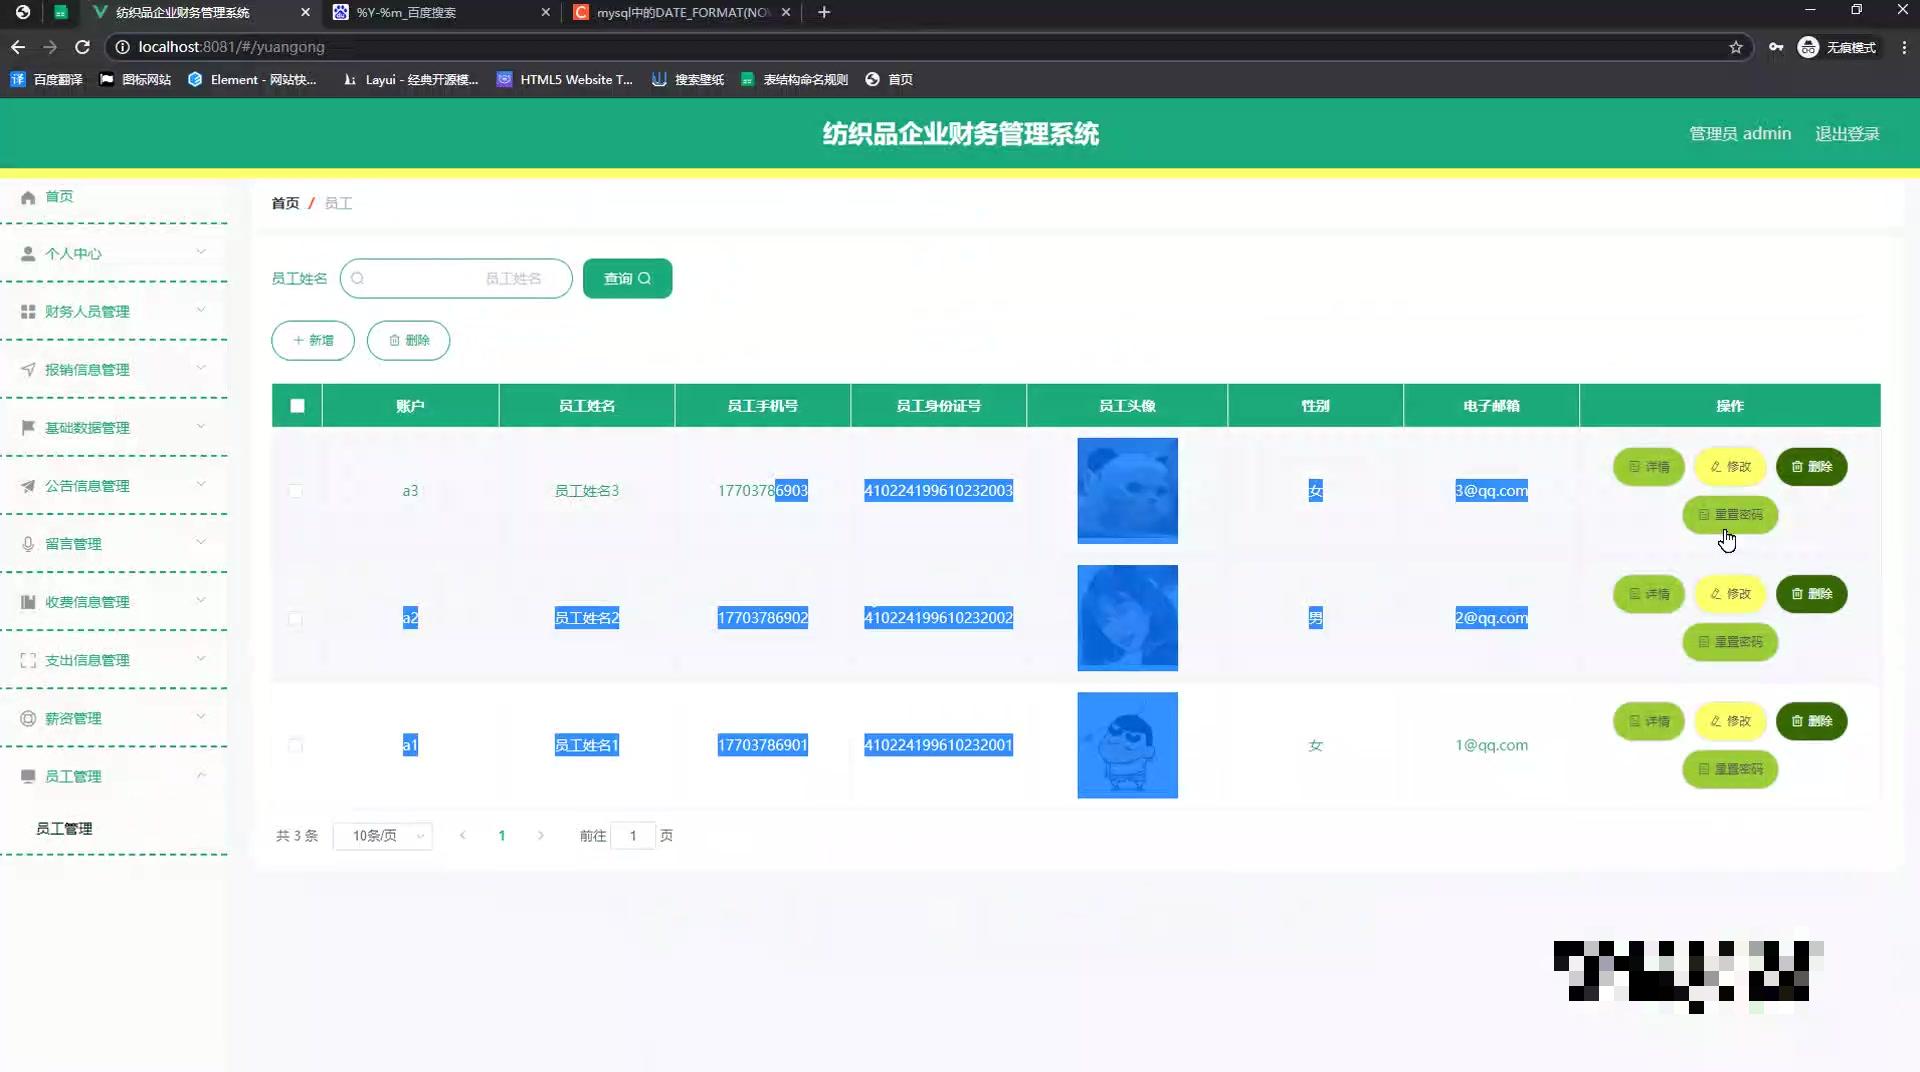Select the 首页 home icon in sidebar

(28, 196)
